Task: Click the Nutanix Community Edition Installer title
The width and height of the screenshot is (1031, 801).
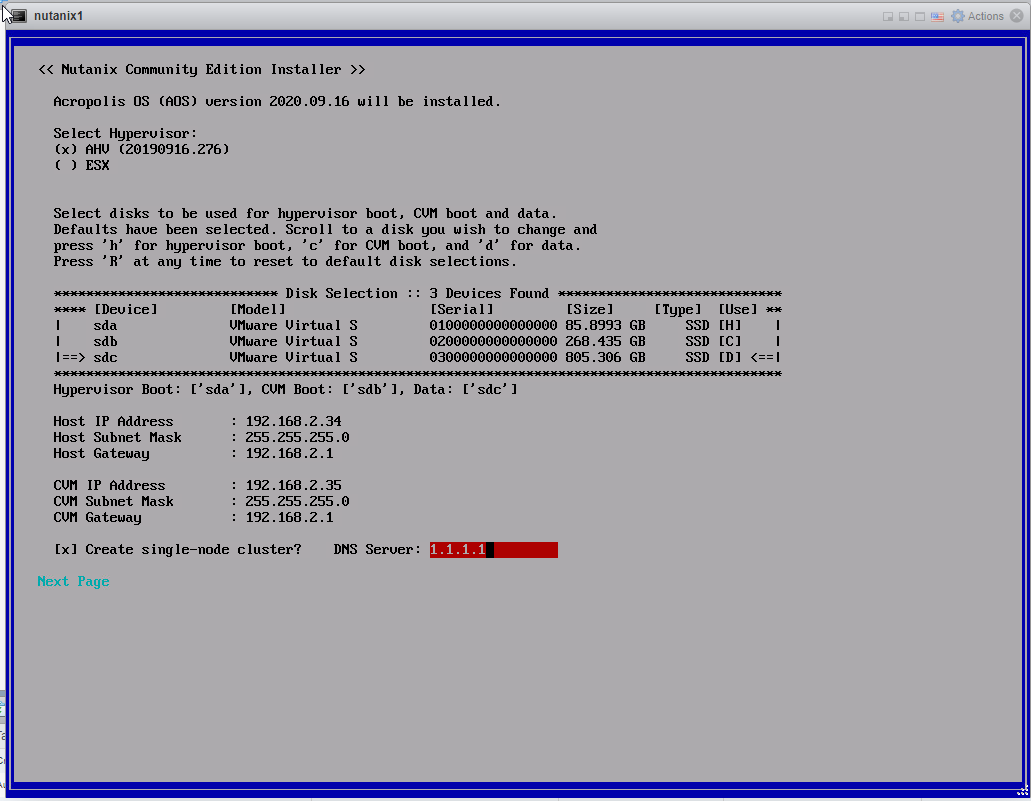Action: [201, 70]
